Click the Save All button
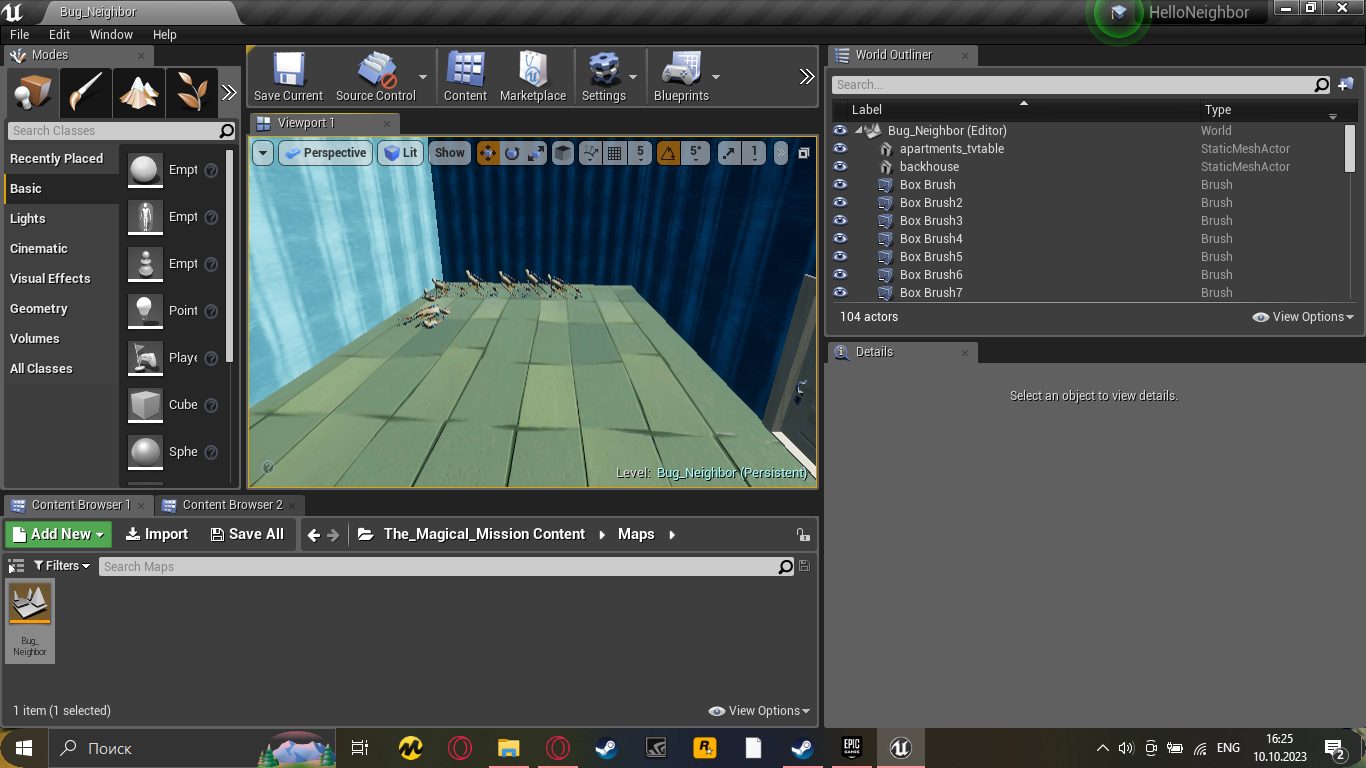Viewport: 1366px width, 768px height. 247,534
